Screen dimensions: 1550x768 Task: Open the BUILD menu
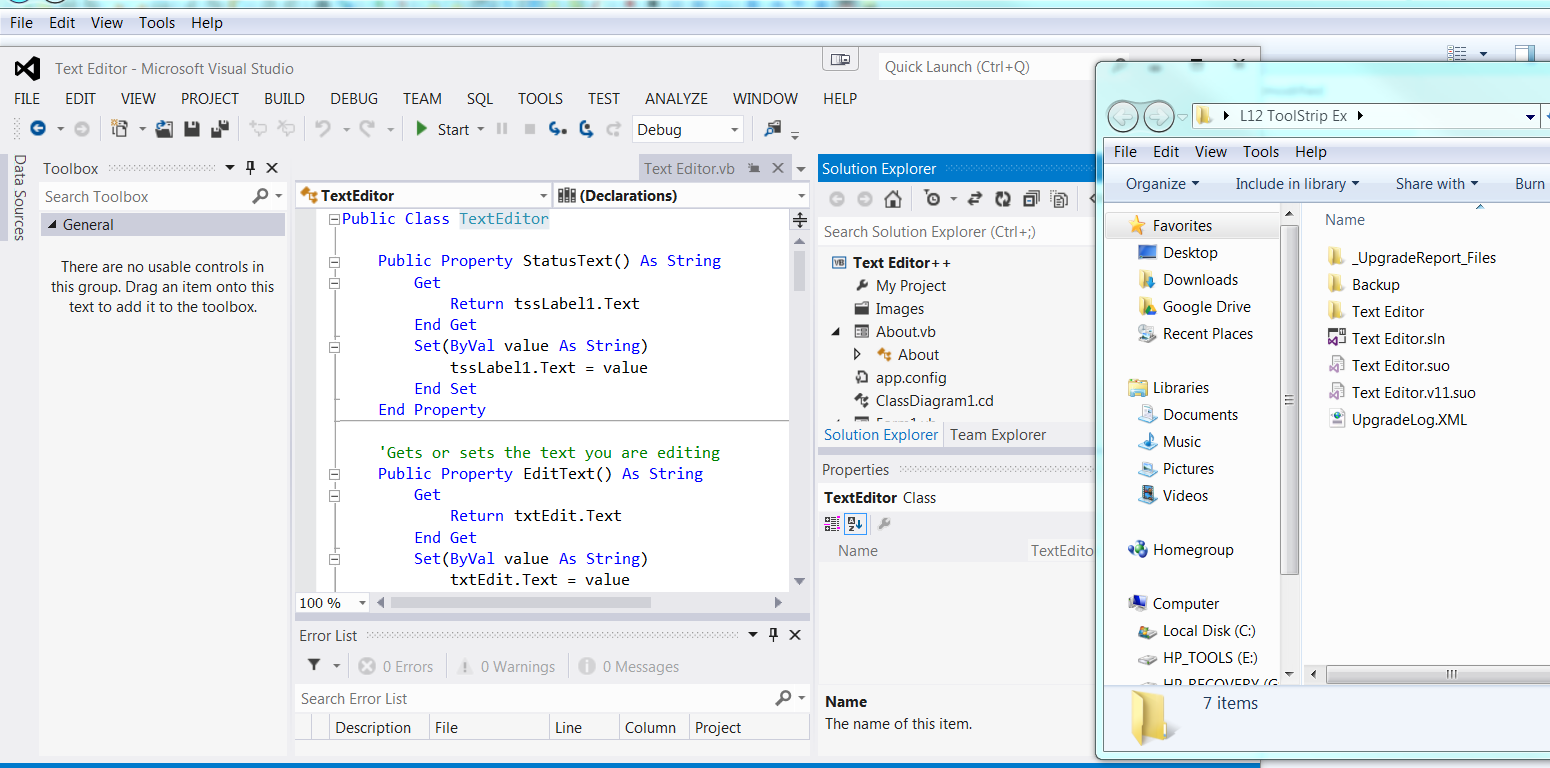[x=284, y=98]
